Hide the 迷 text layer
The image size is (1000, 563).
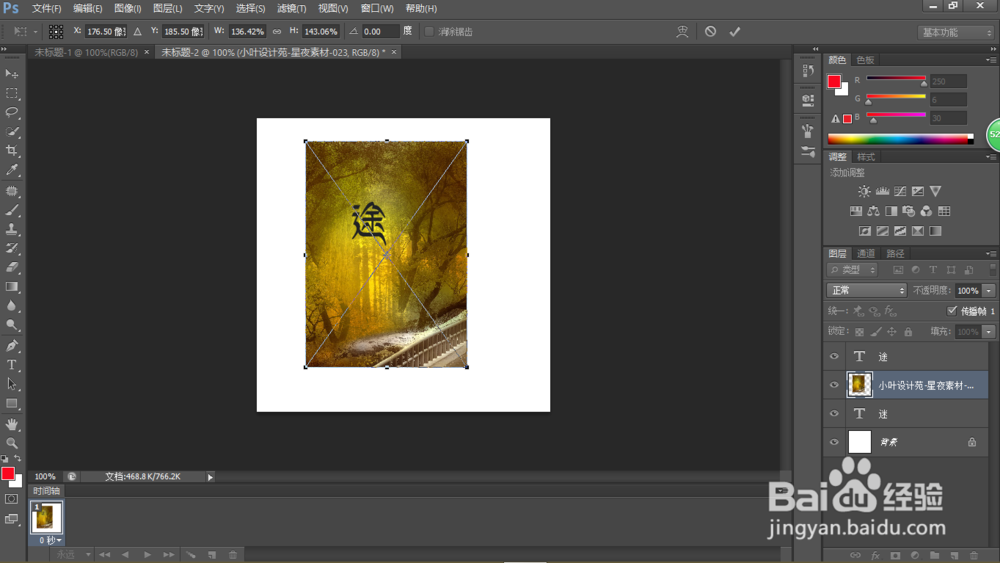click(834, 413)
